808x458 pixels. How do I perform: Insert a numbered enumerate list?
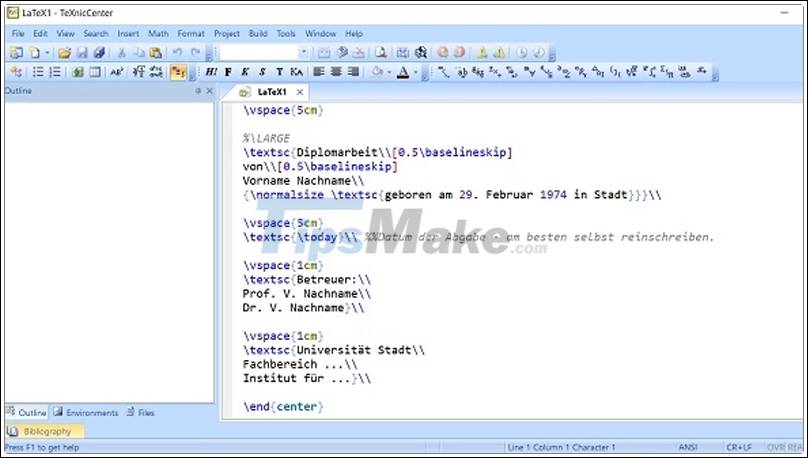(x=55, y=72)
